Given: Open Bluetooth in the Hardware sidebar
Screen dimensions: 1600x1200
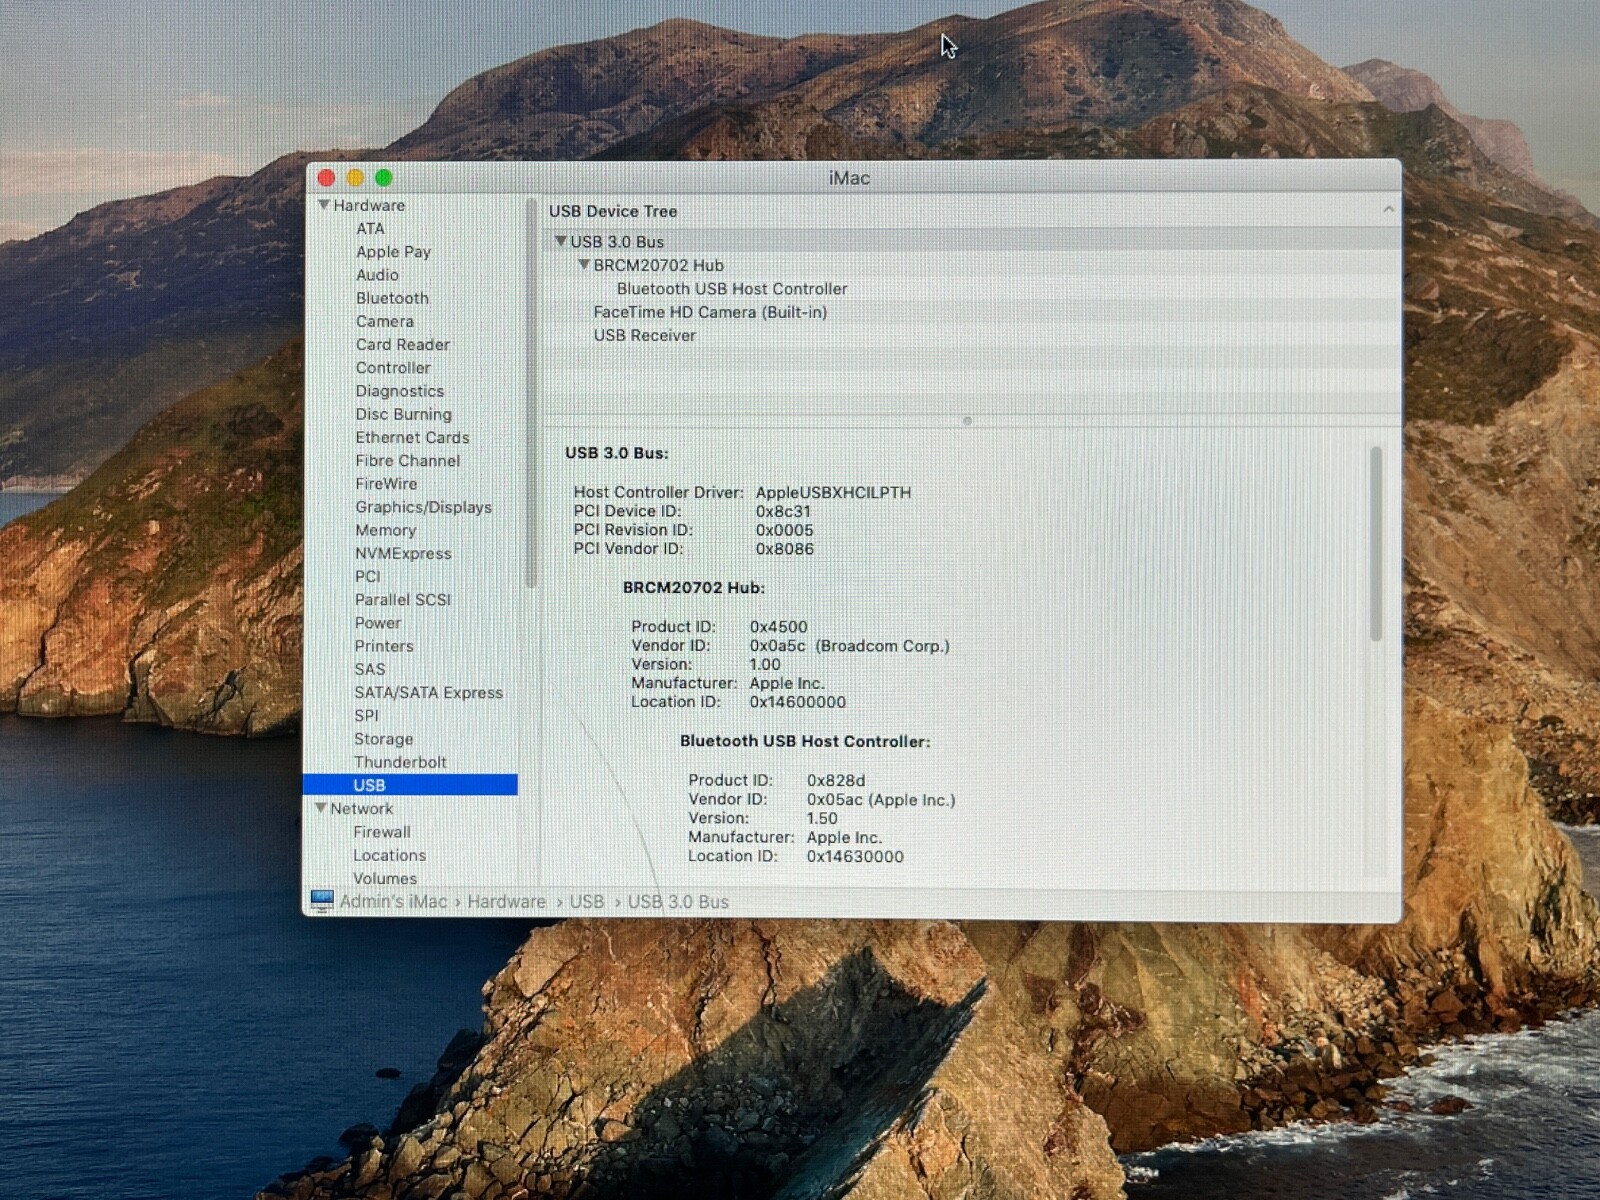Looking at the screenshot, I should pyautogui.click(x=392, y=298).
